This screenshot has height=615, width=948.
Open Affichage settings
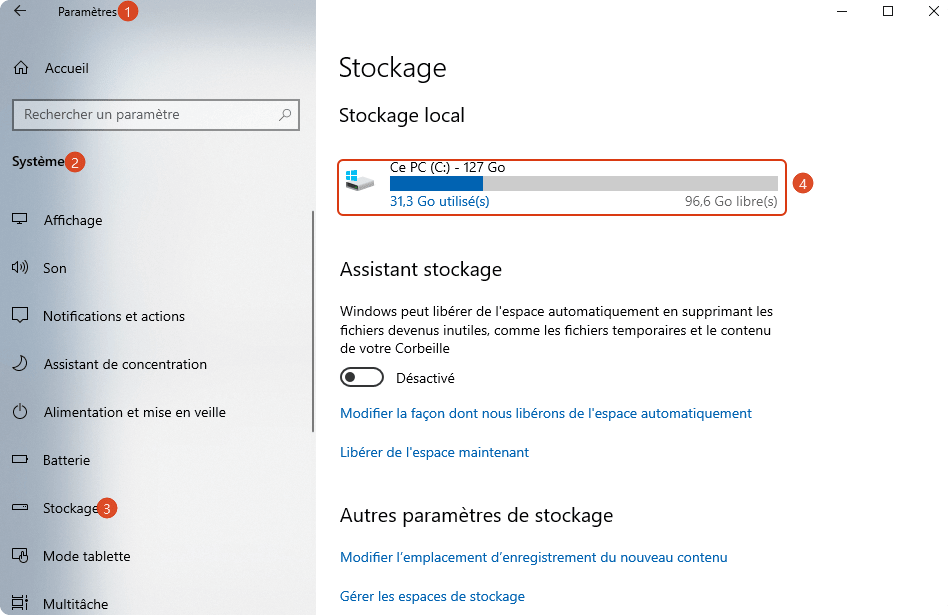coord(73,220)
